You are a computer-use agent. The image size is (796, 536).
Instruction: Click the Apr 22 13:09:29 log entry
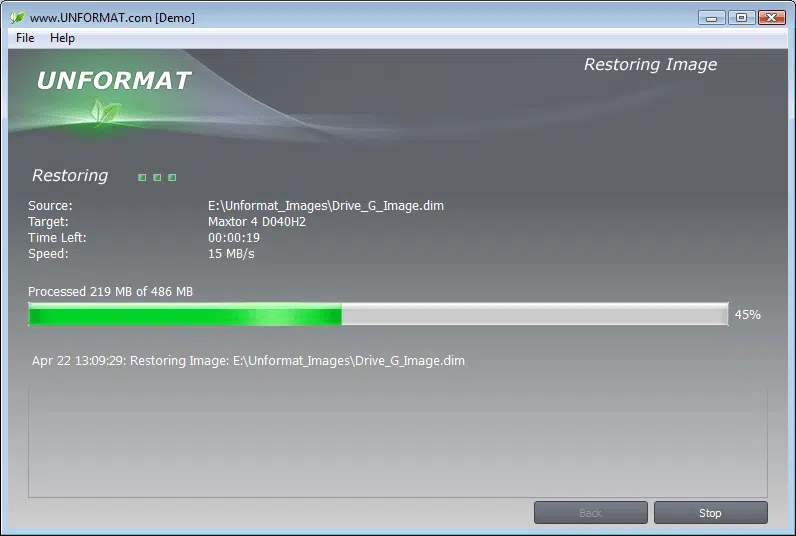(248, 360)
